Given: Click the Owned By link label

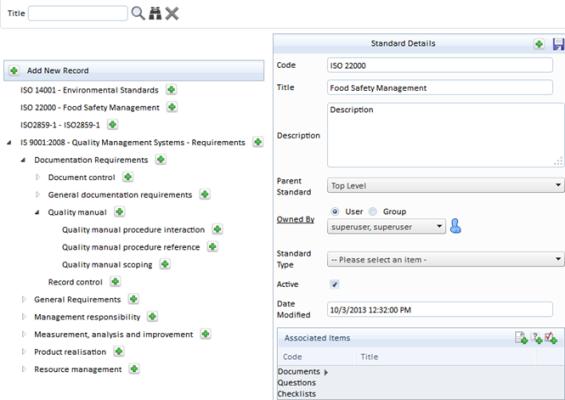Looking at the screenshot, I should tap(295, 219).
